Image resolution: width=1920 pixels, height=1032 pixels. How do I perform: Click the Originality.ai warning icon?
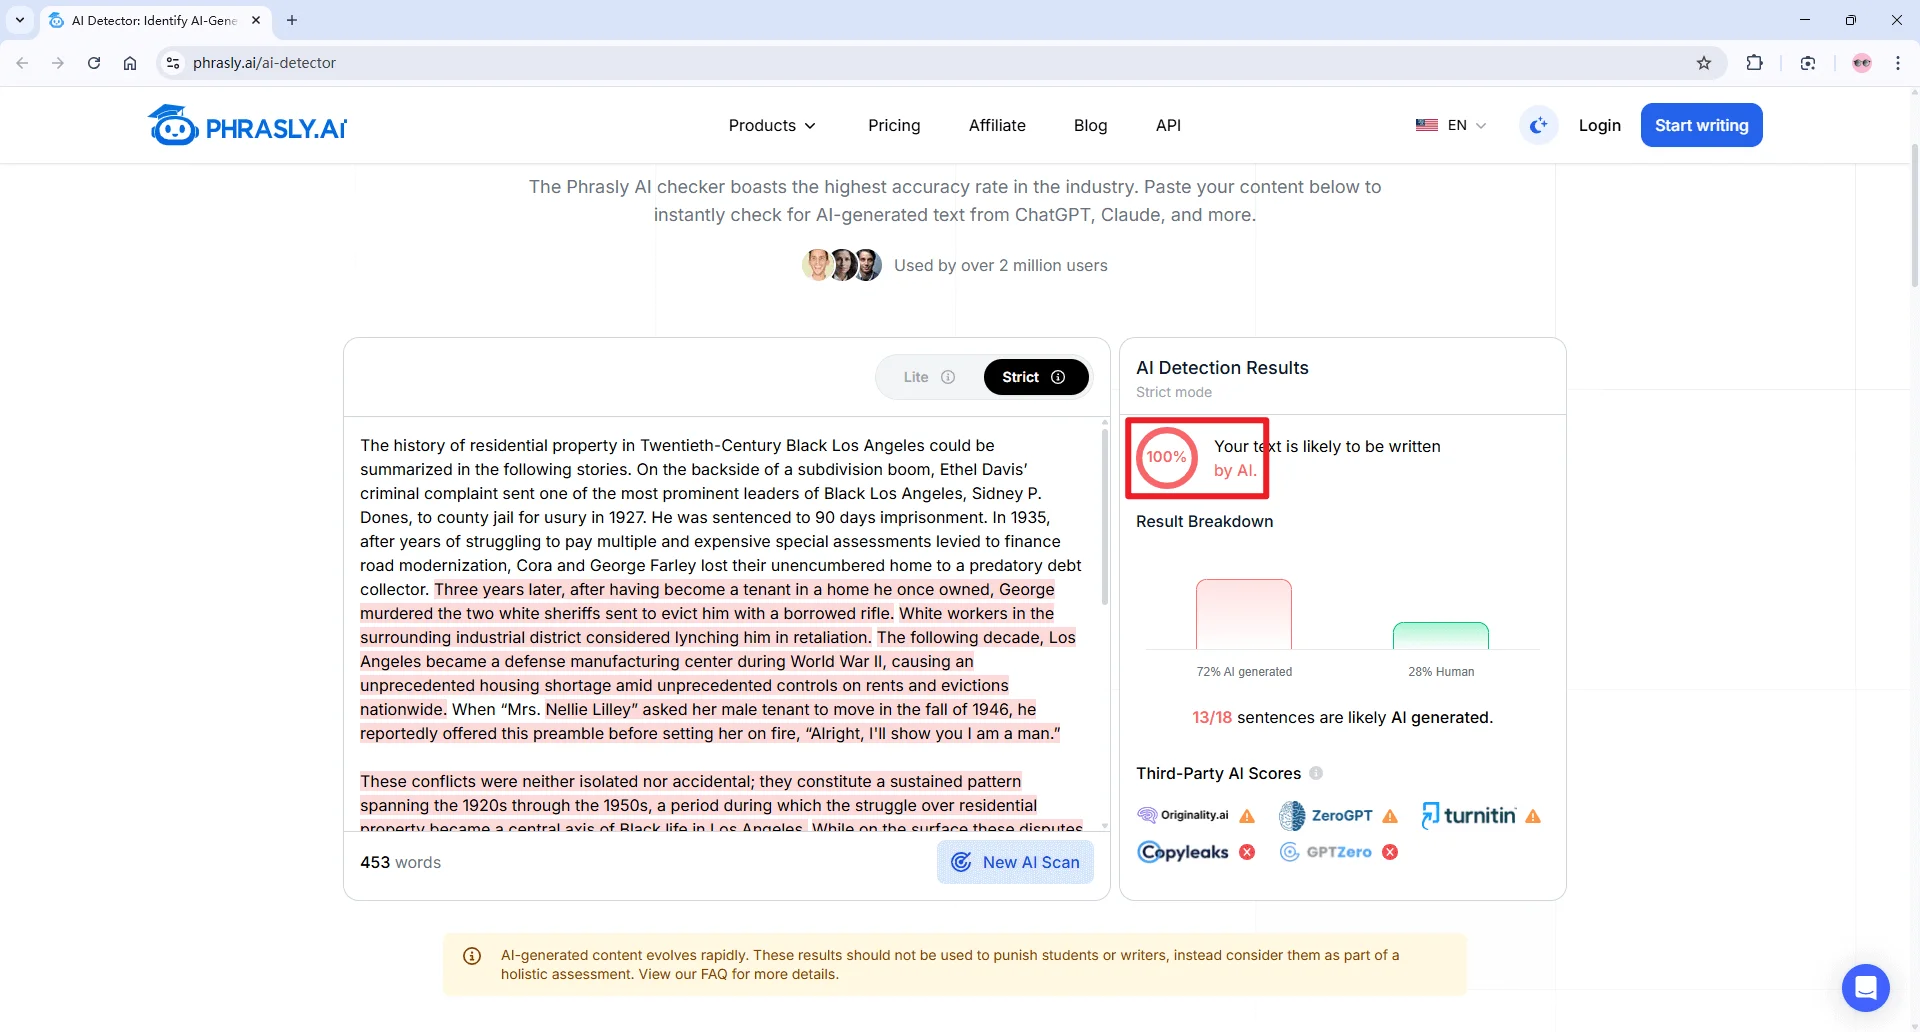point(1247,816)
